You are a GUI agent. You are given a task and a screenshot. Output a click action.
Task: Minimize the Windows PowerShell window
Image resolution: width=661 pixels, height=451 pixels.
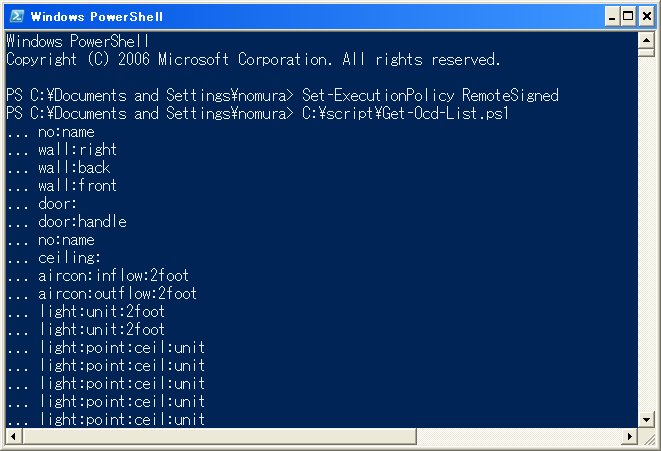click(x=611, y=16)
